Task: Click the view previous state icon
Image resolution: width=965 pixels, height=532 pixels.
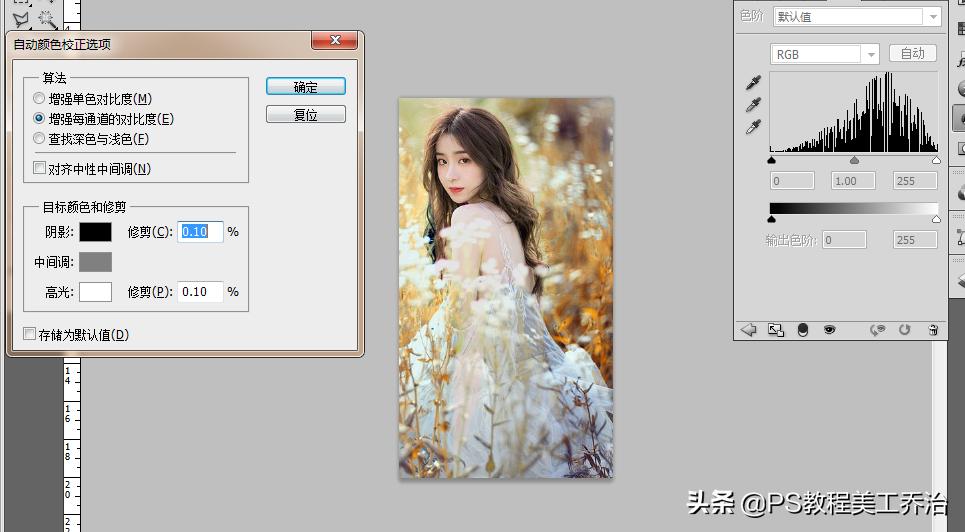Action: (x=878, y=329)
